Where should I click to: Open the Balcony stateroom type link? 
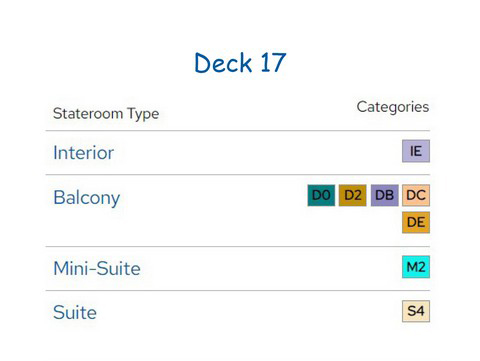[87, 198]
